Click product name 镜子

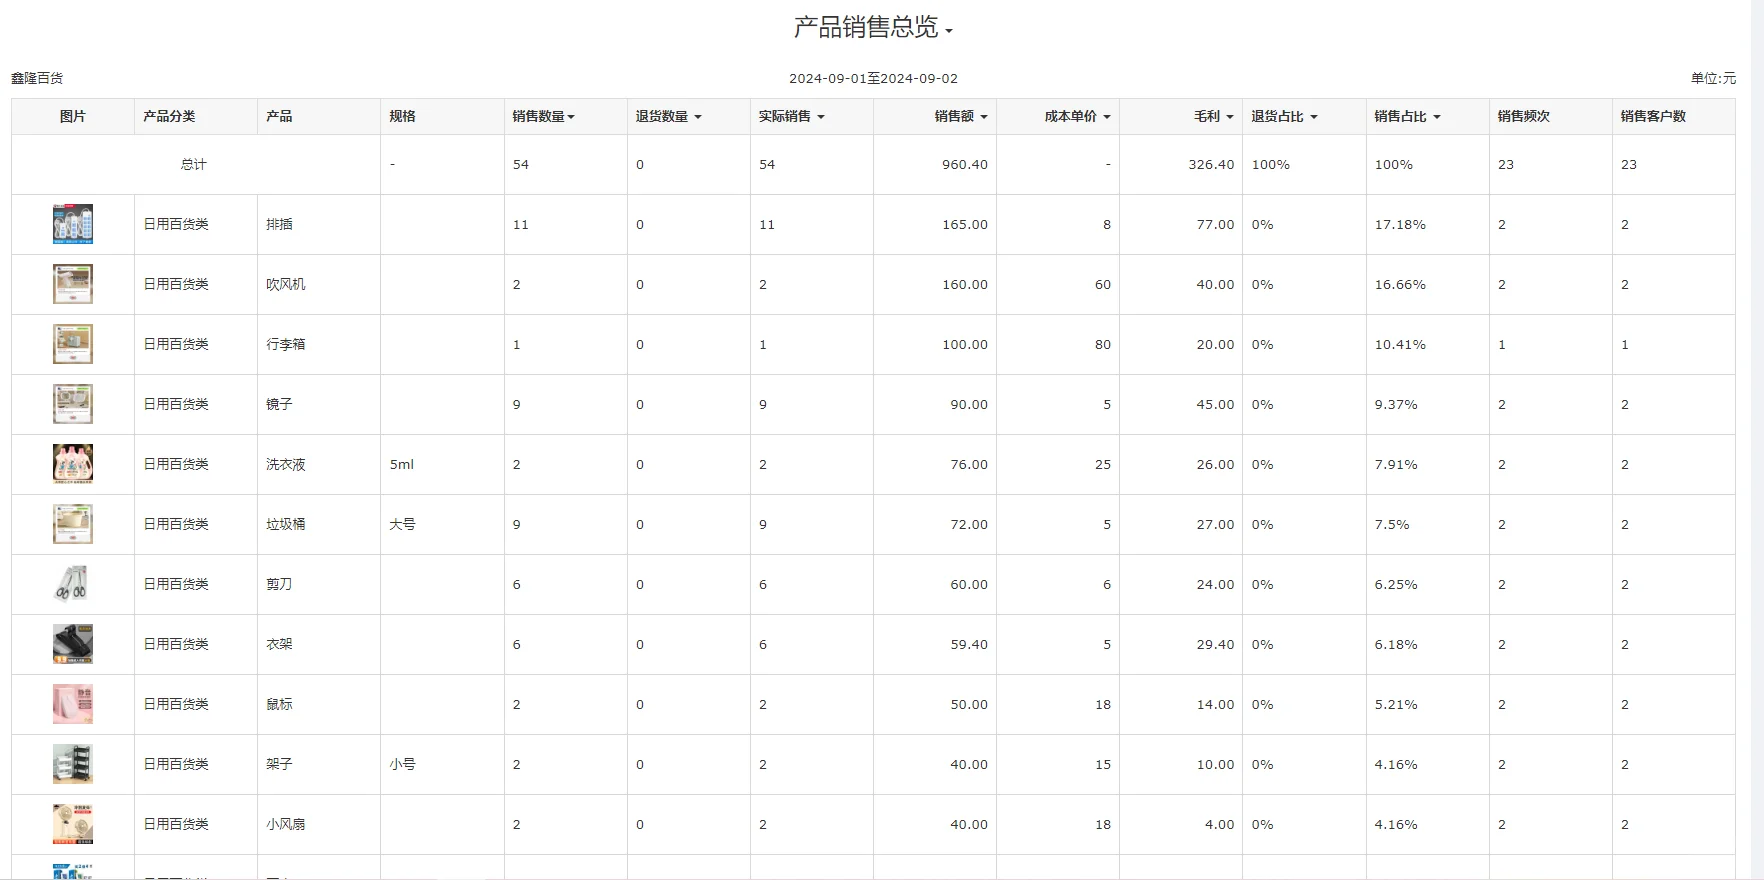[279, 404]
